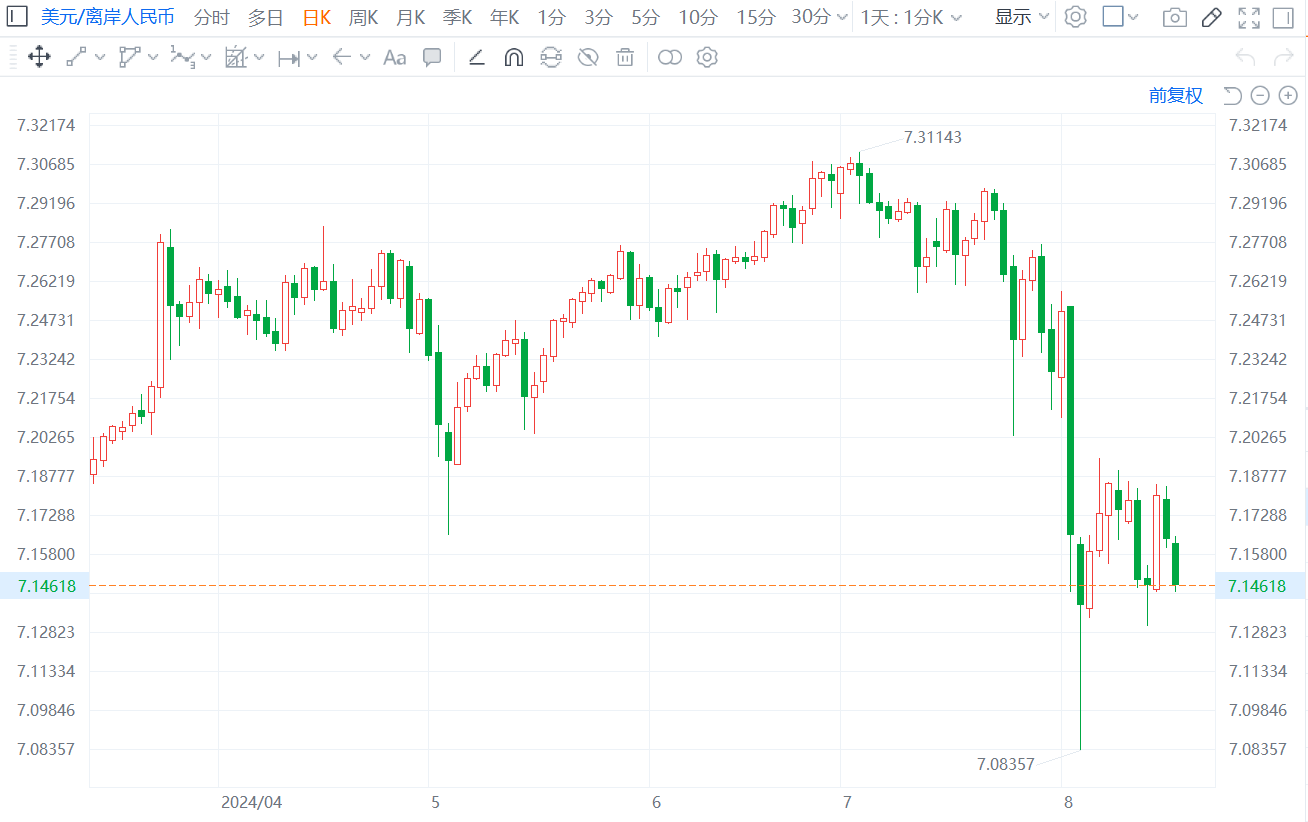The height and width of the screenshot is (822, 1308).
Task: Expand the wave tool dropdown arrow
Action: click(206, 58)
